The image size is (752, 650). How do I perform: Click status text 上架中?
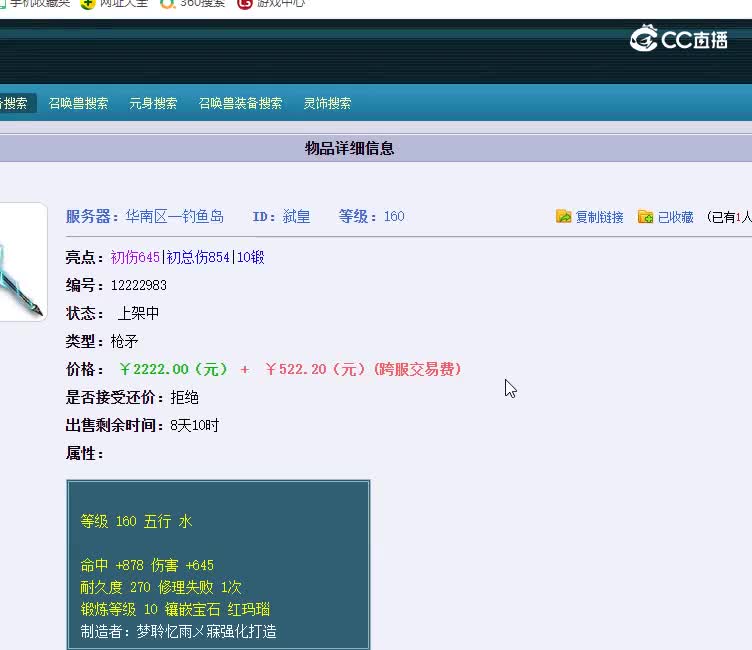tap(138, 313)
